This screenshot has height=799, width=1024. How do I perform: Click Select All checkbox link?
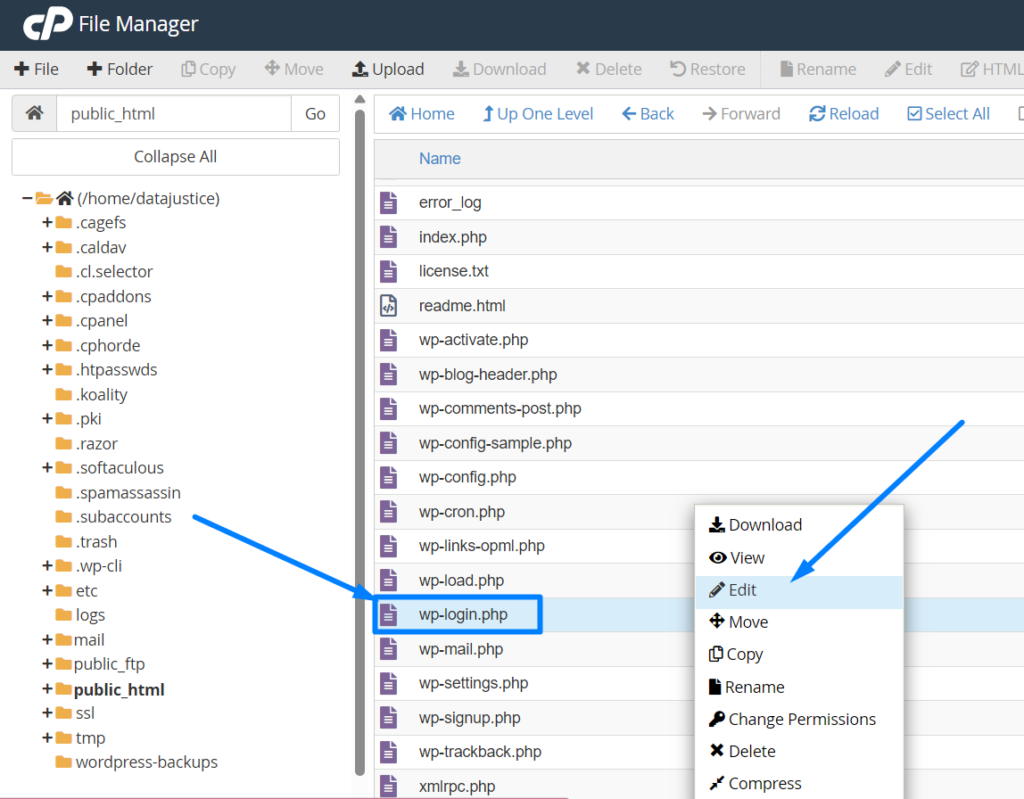click(x=948, y=114)
